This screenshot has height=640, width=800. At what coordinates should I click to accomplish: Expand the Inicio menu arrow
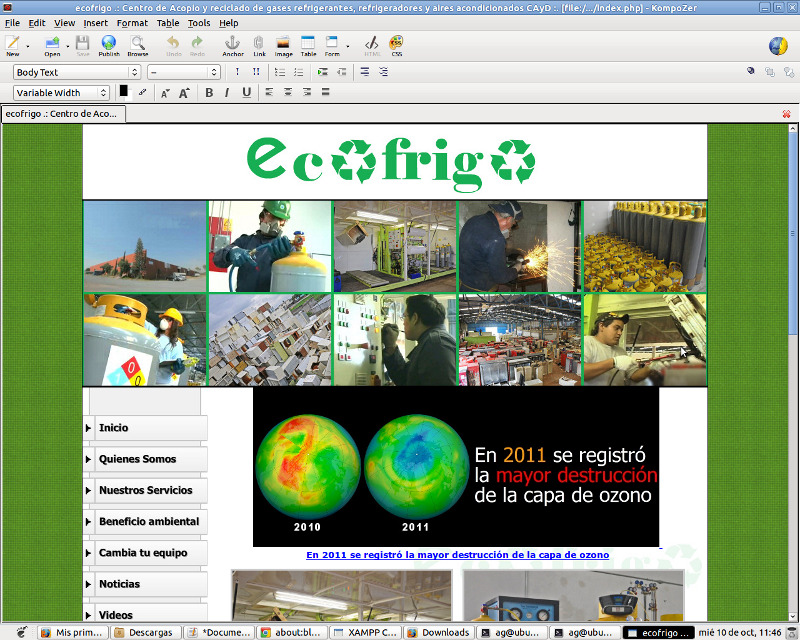click(x=88, y=428)
